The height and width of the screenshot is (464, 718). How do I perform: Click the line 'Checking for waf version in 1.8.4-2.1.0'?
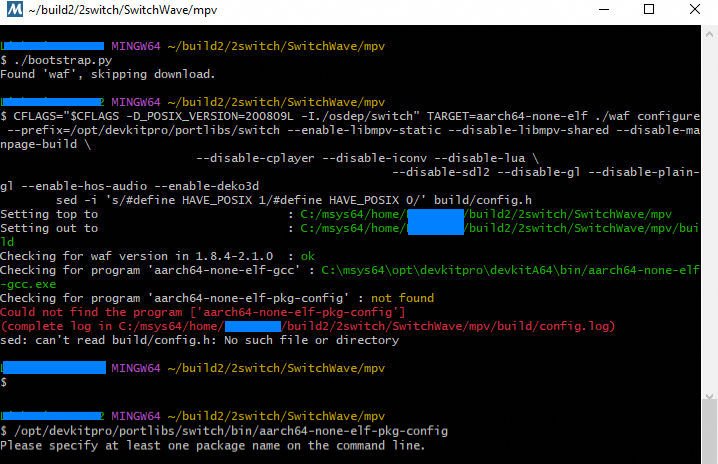(136, 256)
